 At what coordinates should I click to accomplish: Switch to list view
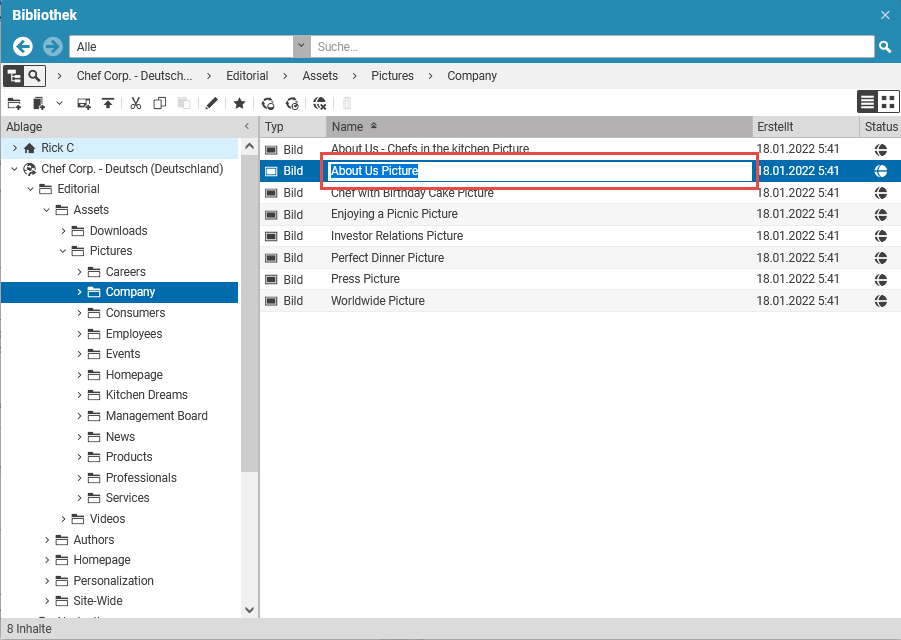[x=867, y=102]
